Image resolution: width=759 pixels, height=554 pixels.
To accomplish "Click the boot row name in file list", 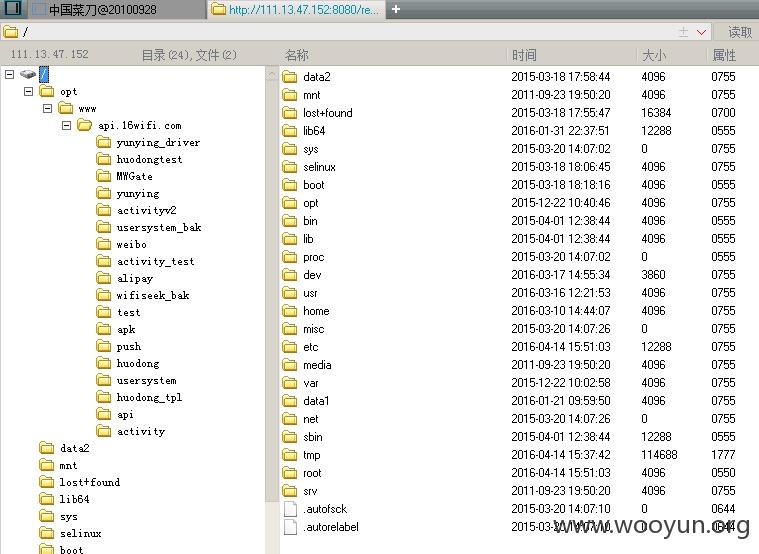I will (x=314, y=185).
